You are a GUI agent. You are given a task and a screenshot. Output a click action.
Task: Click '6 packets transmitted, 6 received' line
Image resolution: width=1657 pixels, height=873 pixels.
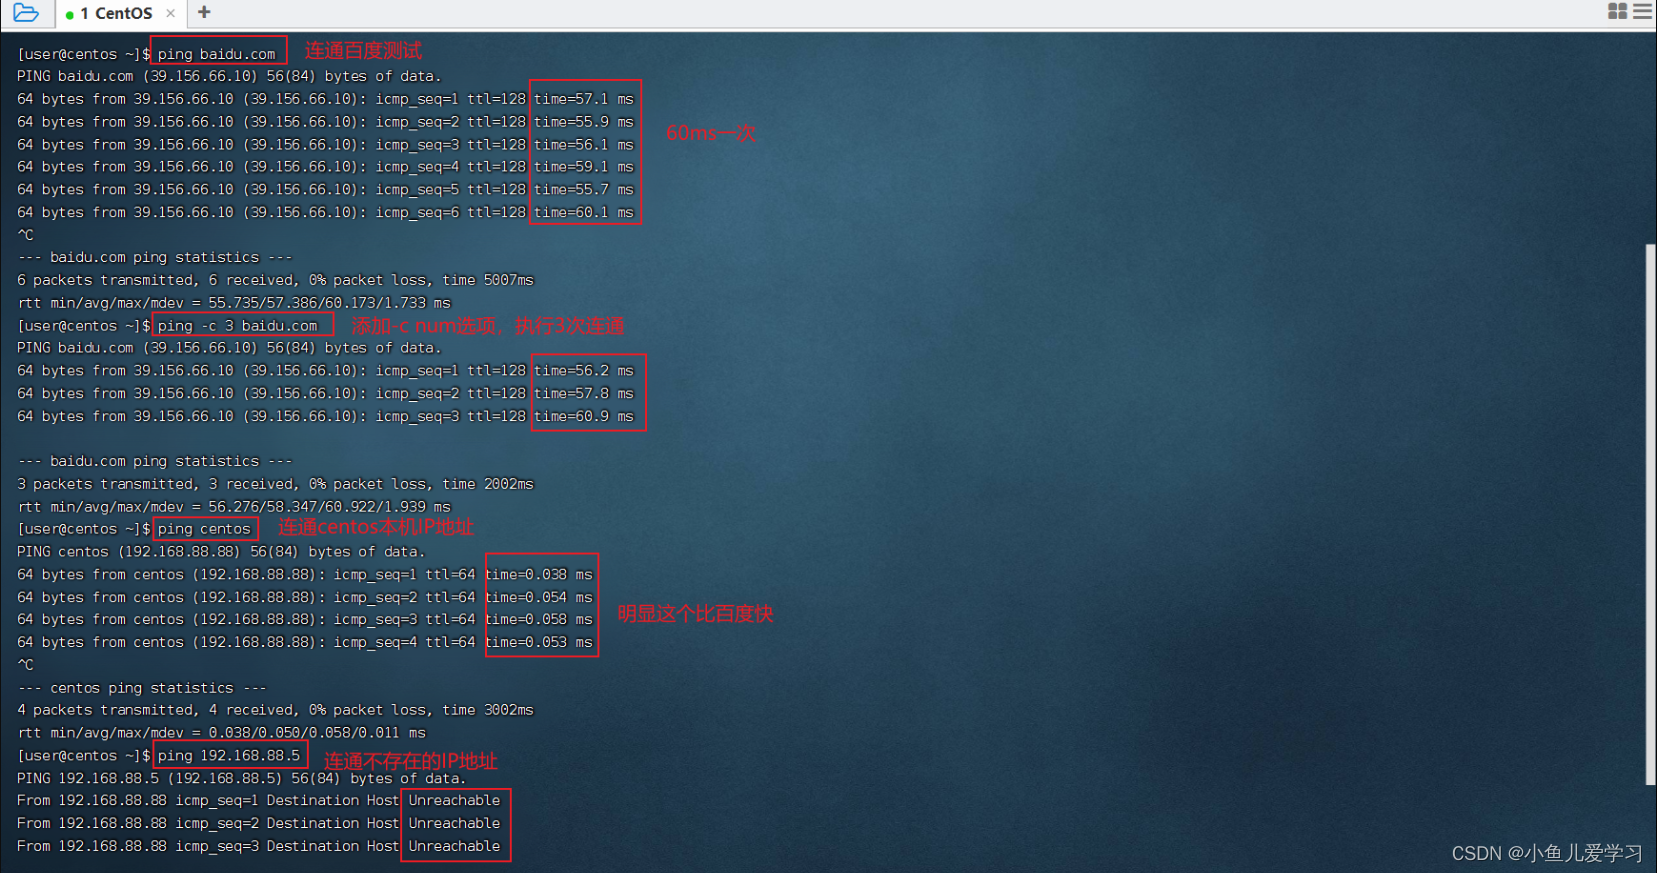pos(275,280)
